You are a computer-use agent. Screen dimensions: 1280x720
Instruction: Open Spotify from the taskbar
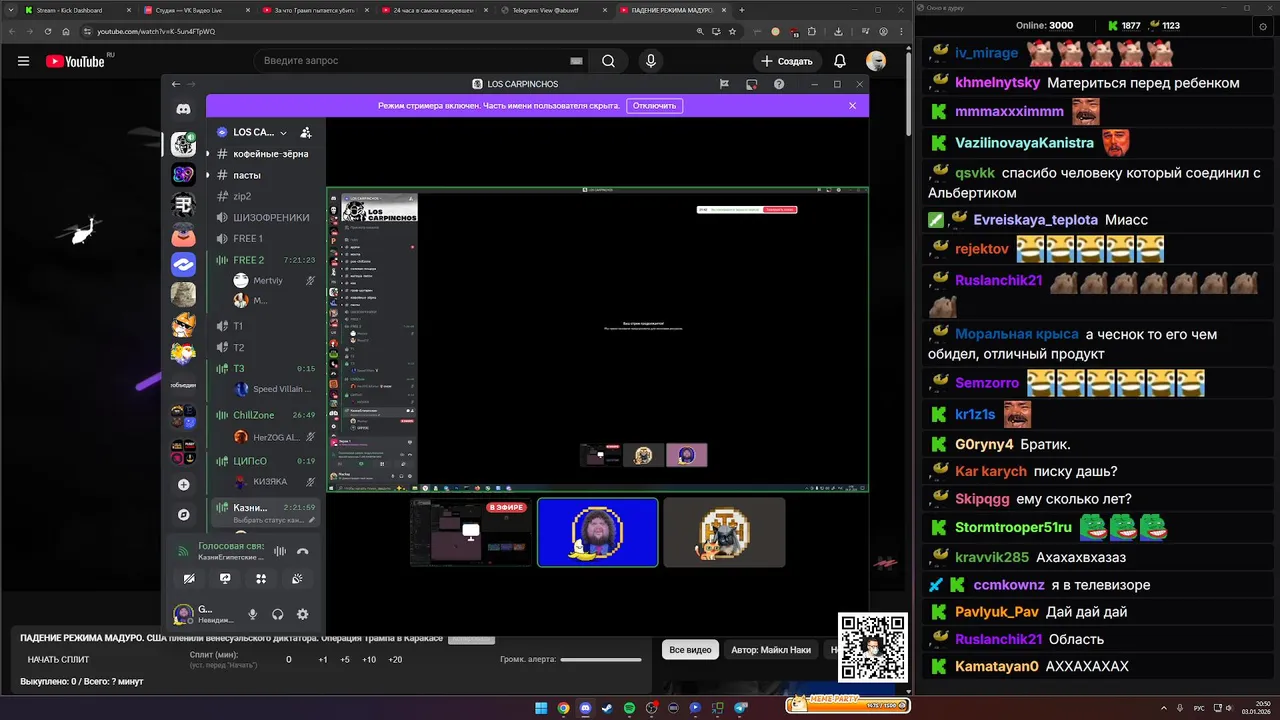(629, 708)
